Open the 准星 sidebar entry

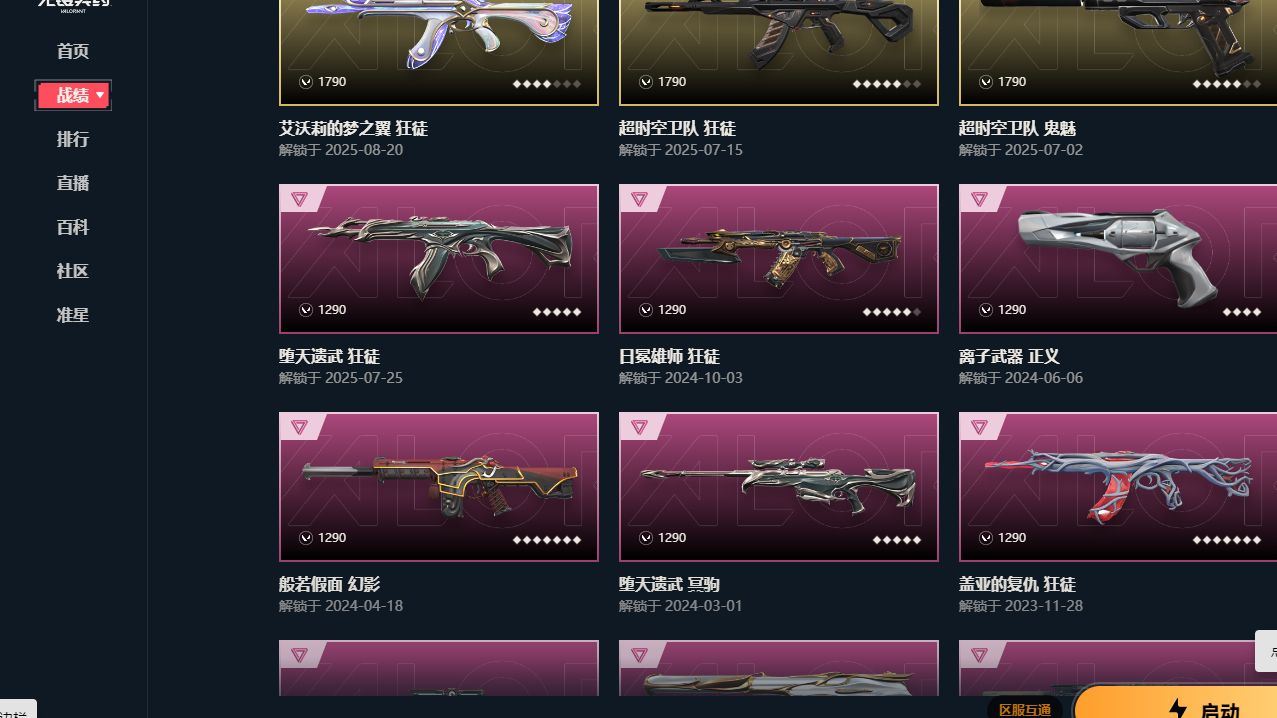pyautogui.click(x=73, y=315)
